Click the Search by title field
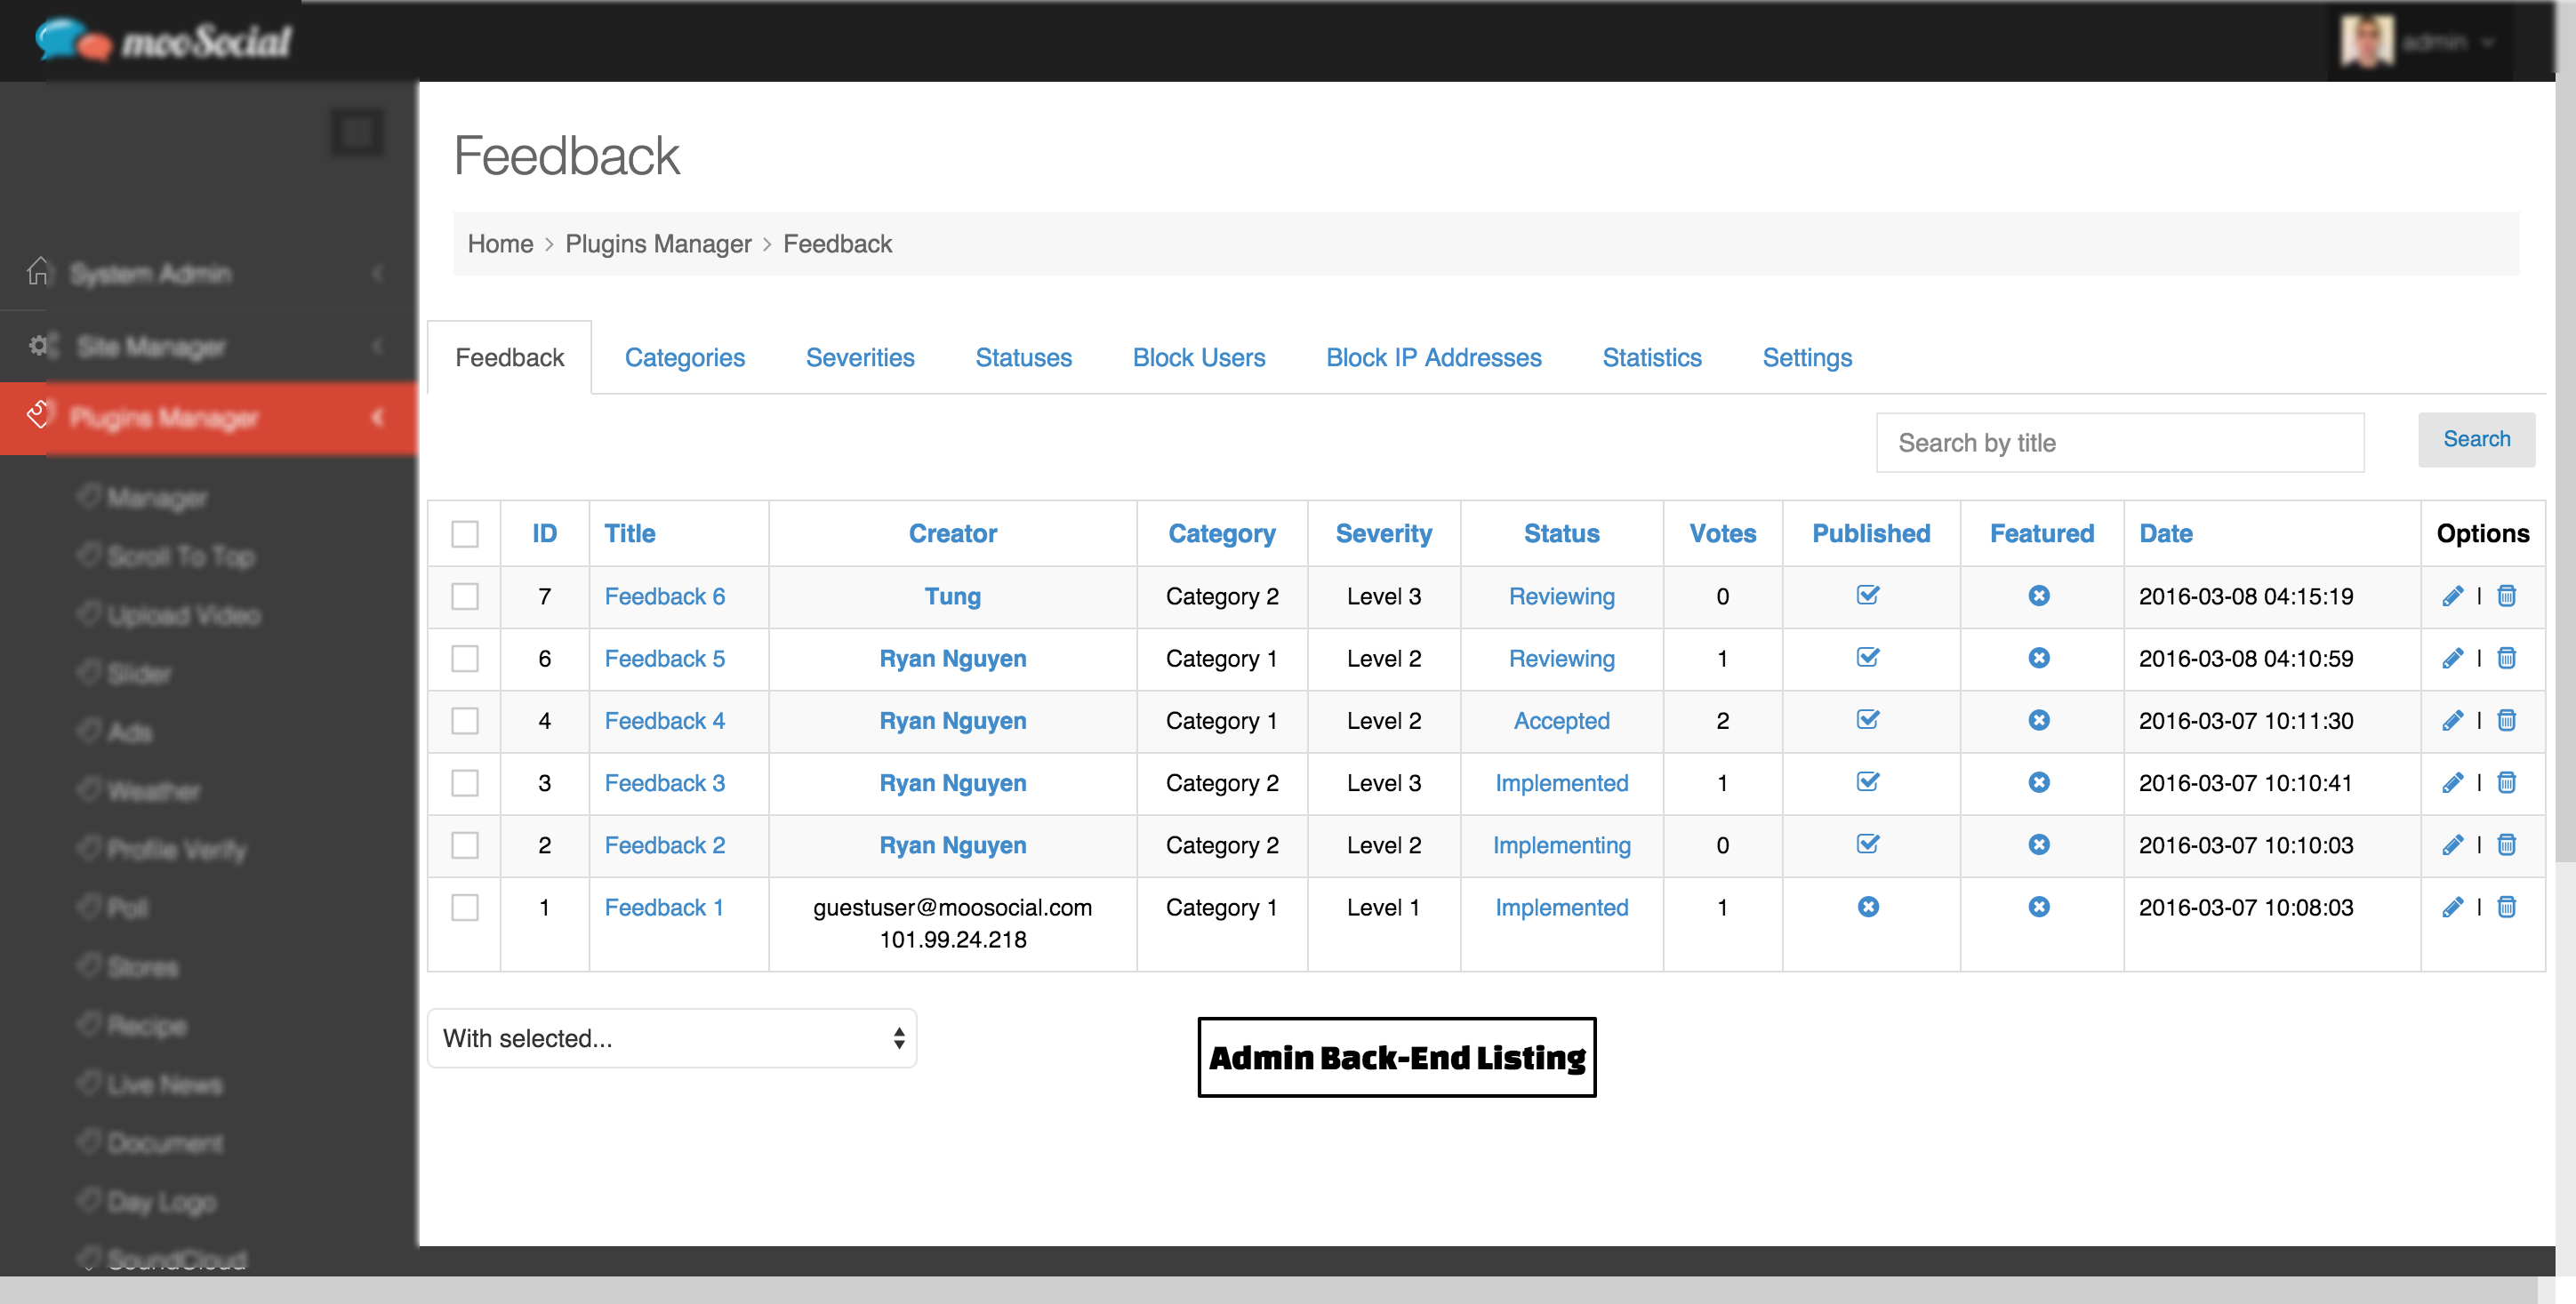The width and height of the screenshot is (2576, 1304). pyautogui.click(x=2120, y=442)
